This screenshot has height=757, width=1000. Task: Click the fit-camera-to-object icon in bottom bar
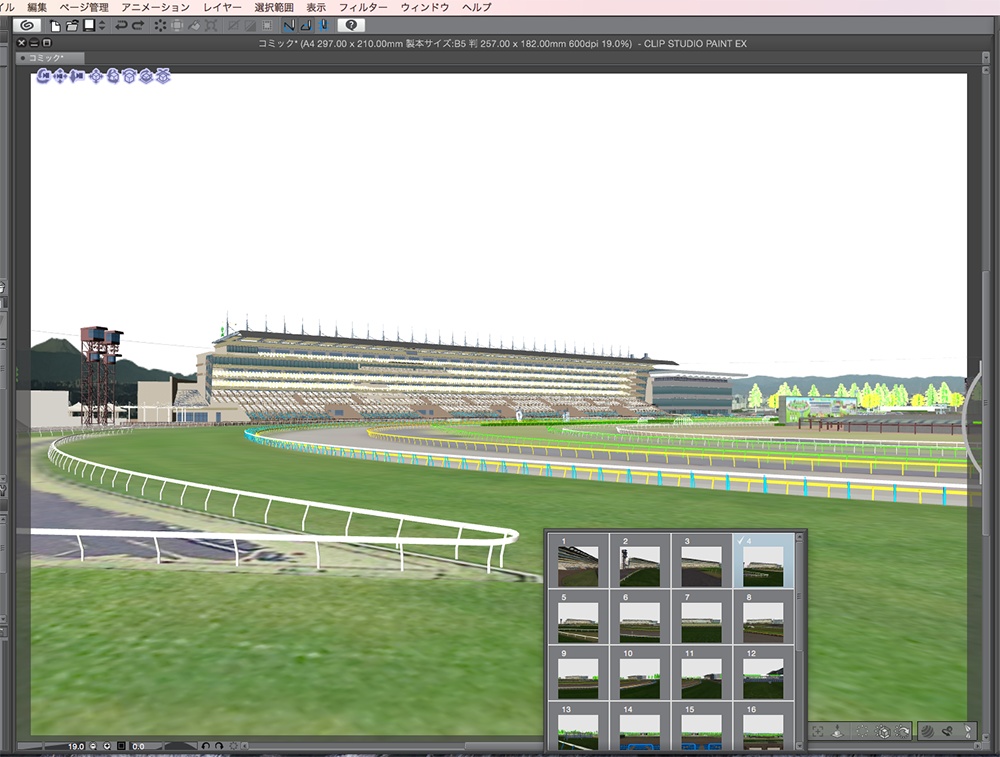click(818, 733)
